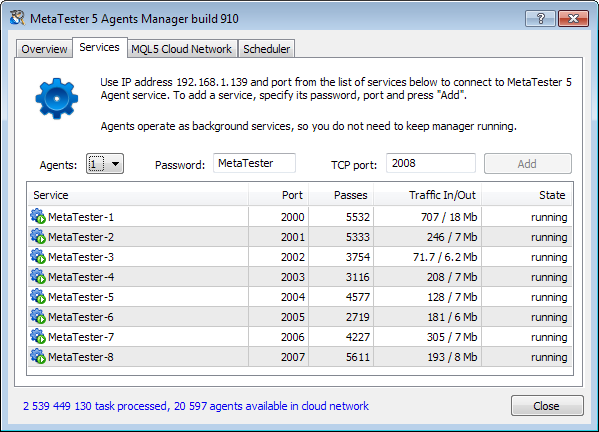Screen dimensions: 599x432
Task: Click the MetaTester-3 service icon
Action: (x=38, y=256)
